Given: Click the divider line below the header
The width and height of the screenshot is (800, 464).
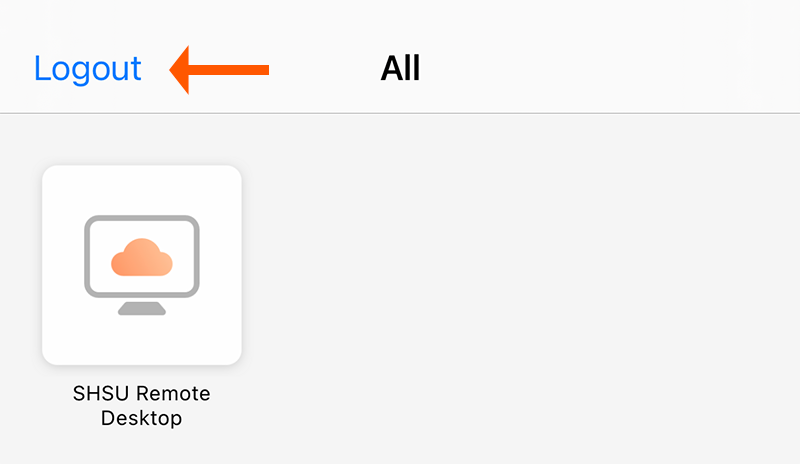Looking at the screenshot, I should point(400,113).
